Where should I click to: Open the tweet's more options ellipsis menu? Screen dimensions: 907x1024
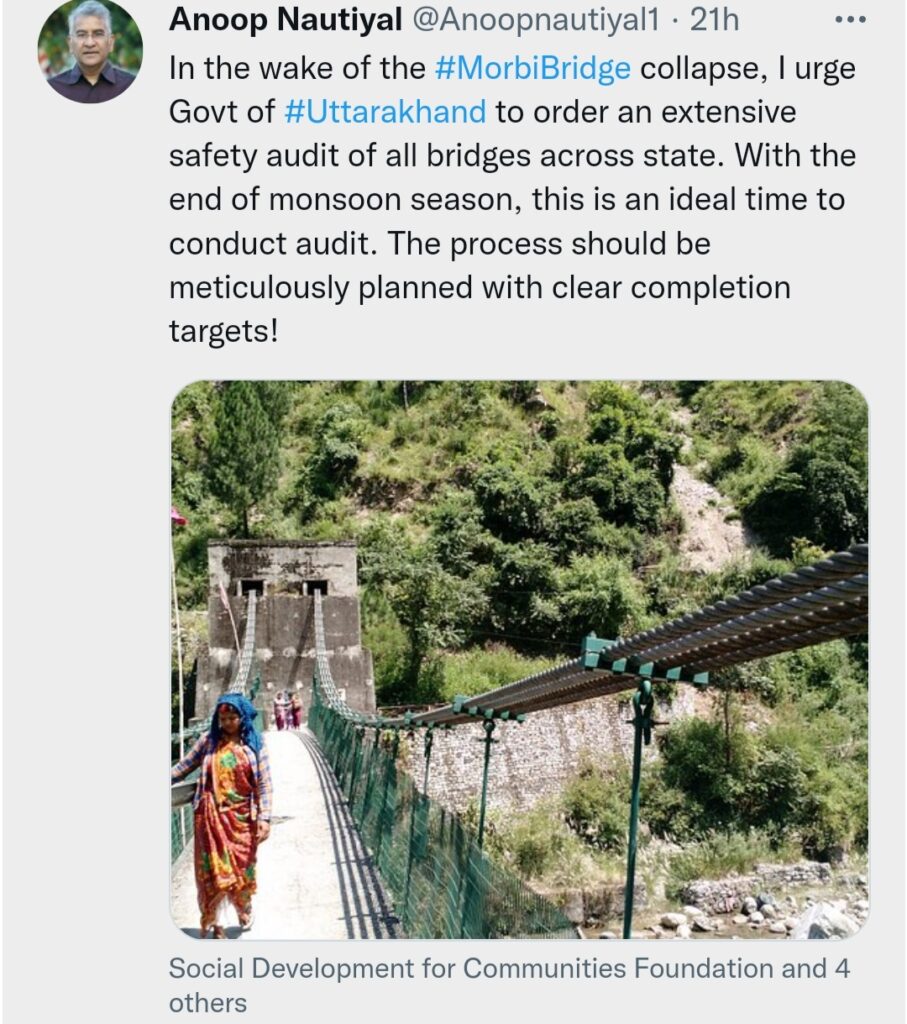coord(851,20)
